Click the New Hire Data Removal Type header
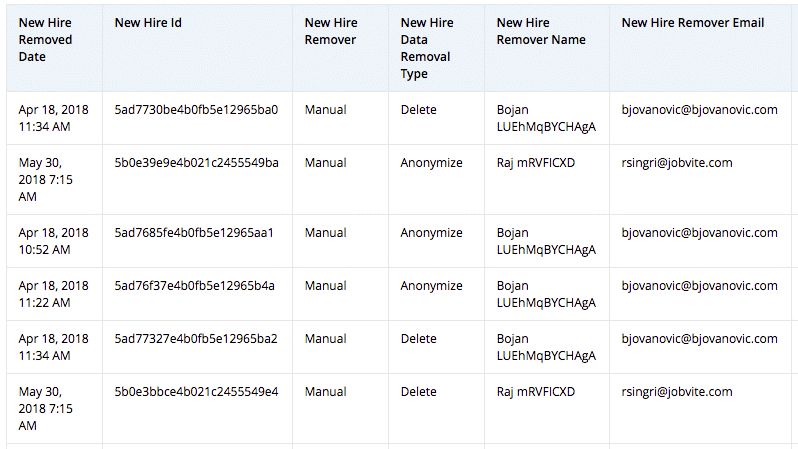 [427, 48]
